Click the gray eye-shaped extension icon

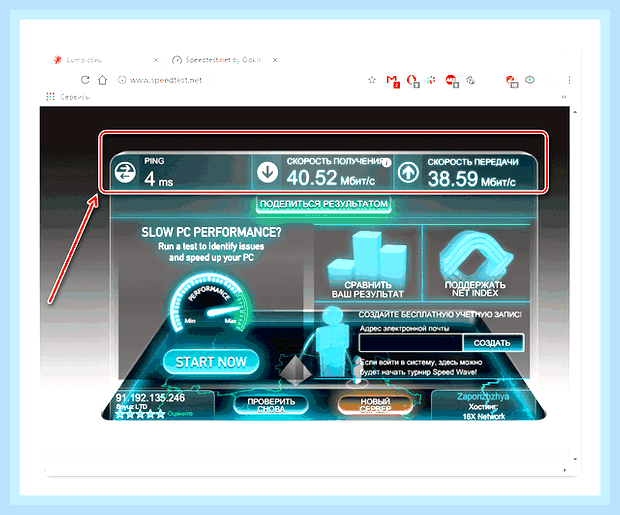click(x=530, y=80)
